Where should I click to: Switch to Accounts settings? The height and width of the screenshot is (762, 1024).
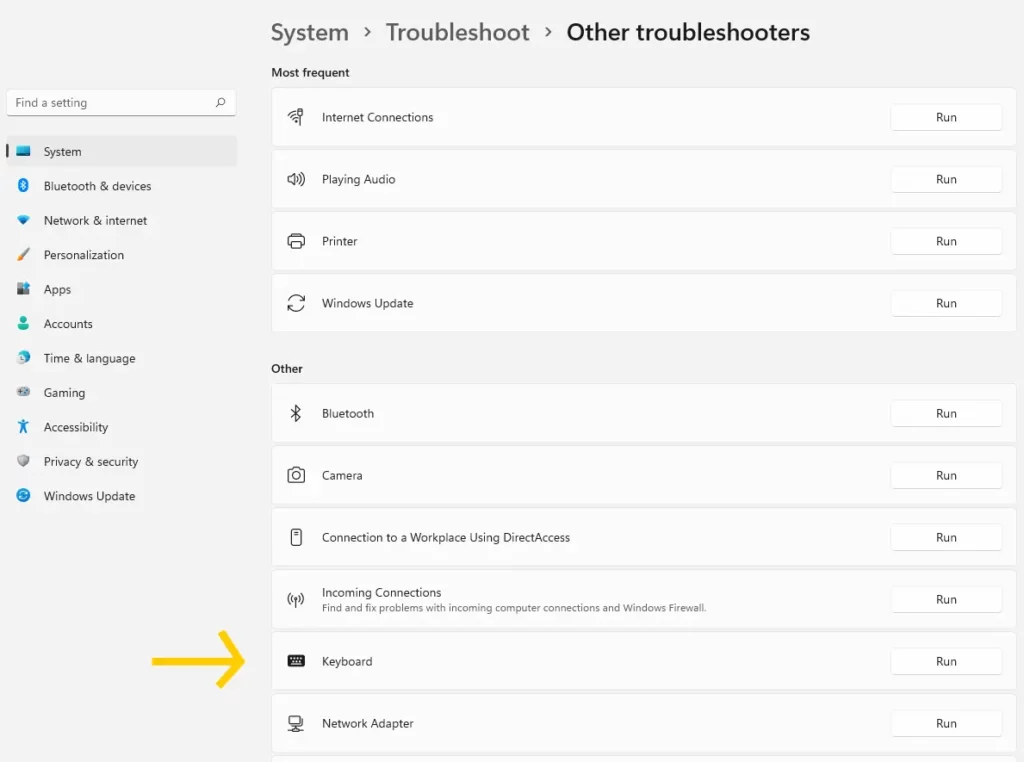(x=121, y=324)
